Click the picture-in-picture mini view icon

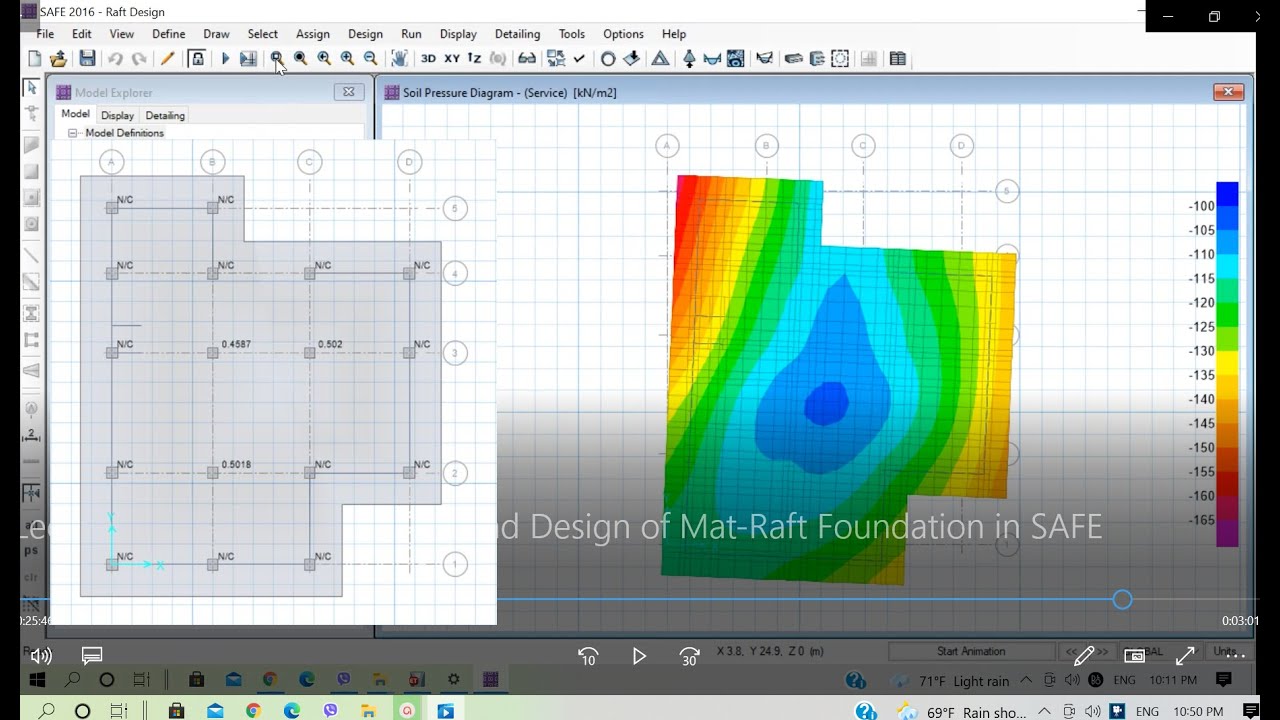click(1134, 656)
